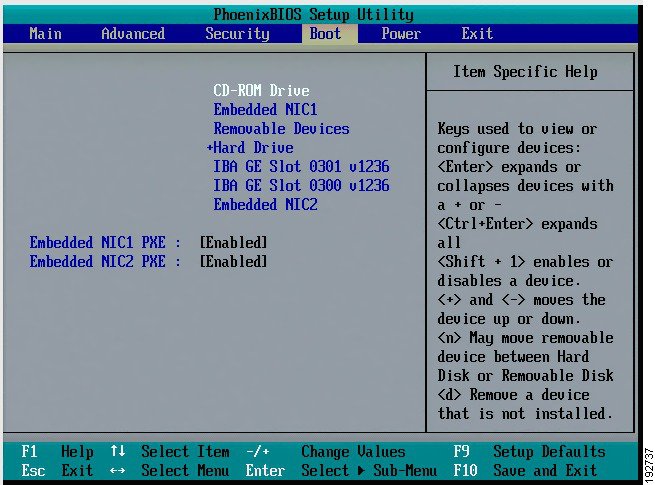Choose Removable Devices boot entry

pos(282,129)
